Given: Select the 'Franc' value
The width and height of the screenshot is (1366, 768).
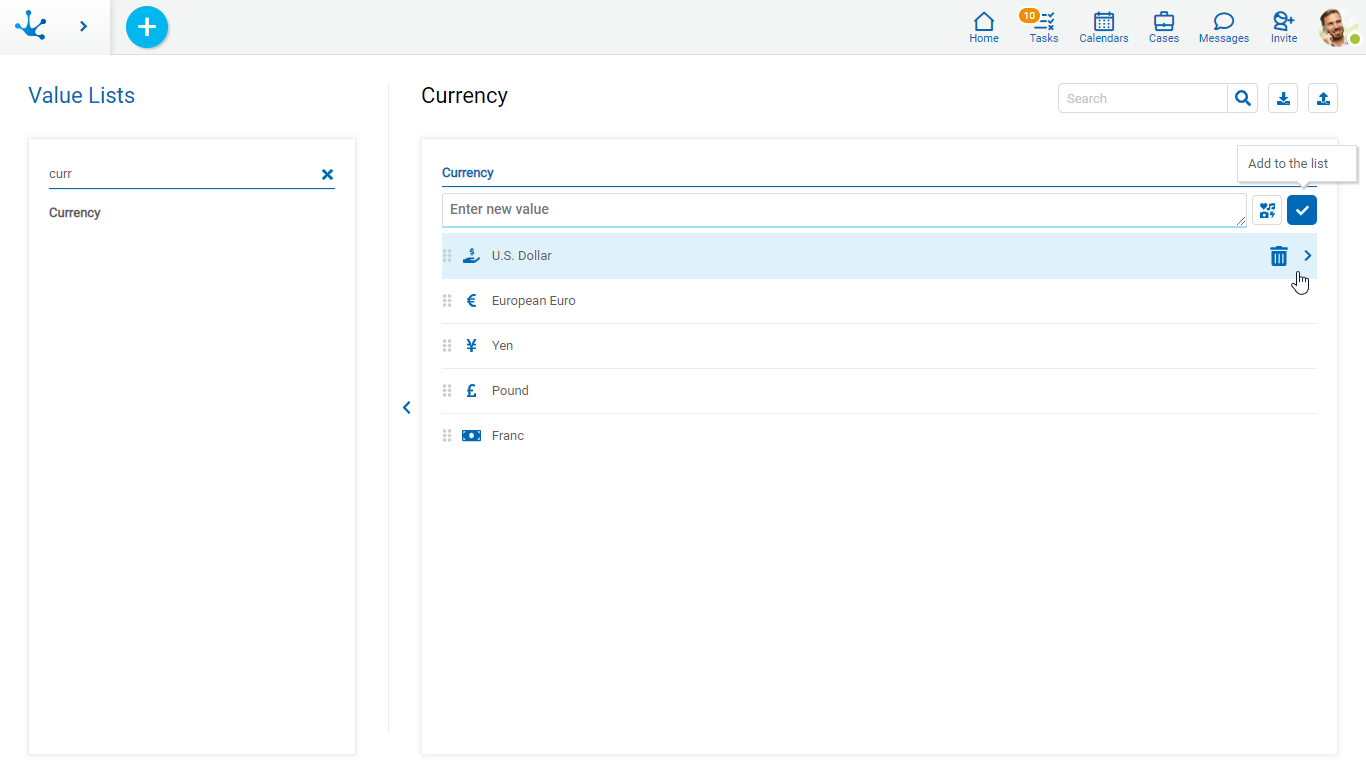Looking at the screenshot, I should 508,436.
